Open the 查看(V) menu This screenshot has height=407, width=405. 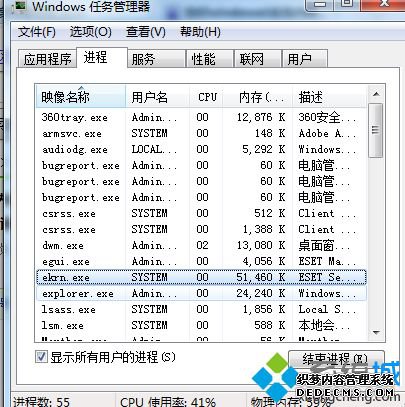[x=146, y=32]
